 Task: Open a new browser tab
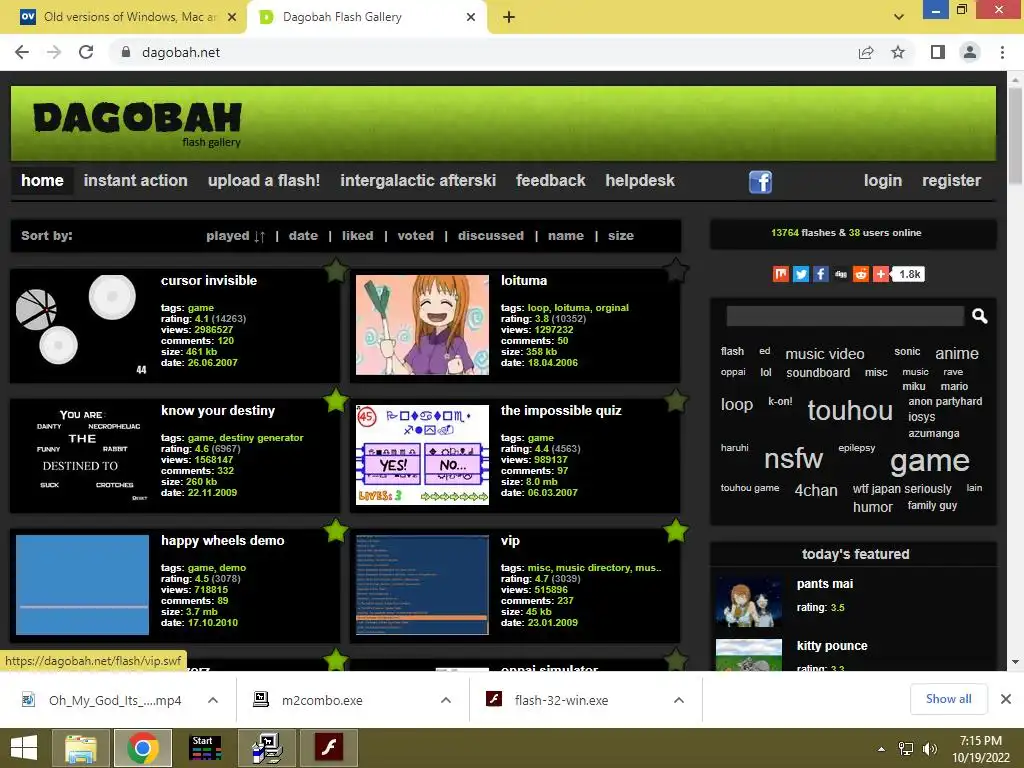(x=509, y=17)
